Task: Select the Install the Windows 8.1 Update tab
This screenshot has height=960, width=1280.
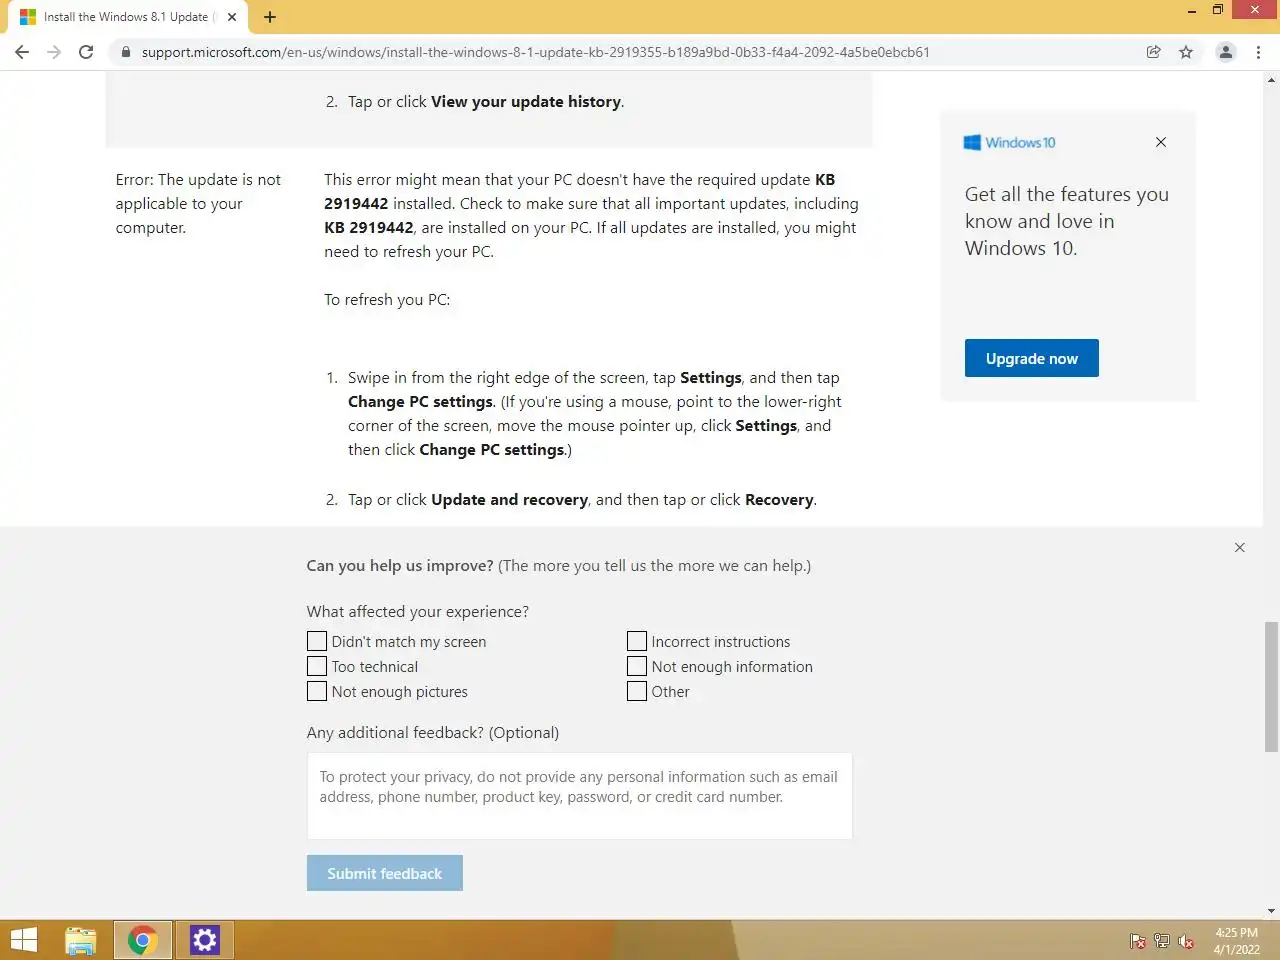Action: 129,17
